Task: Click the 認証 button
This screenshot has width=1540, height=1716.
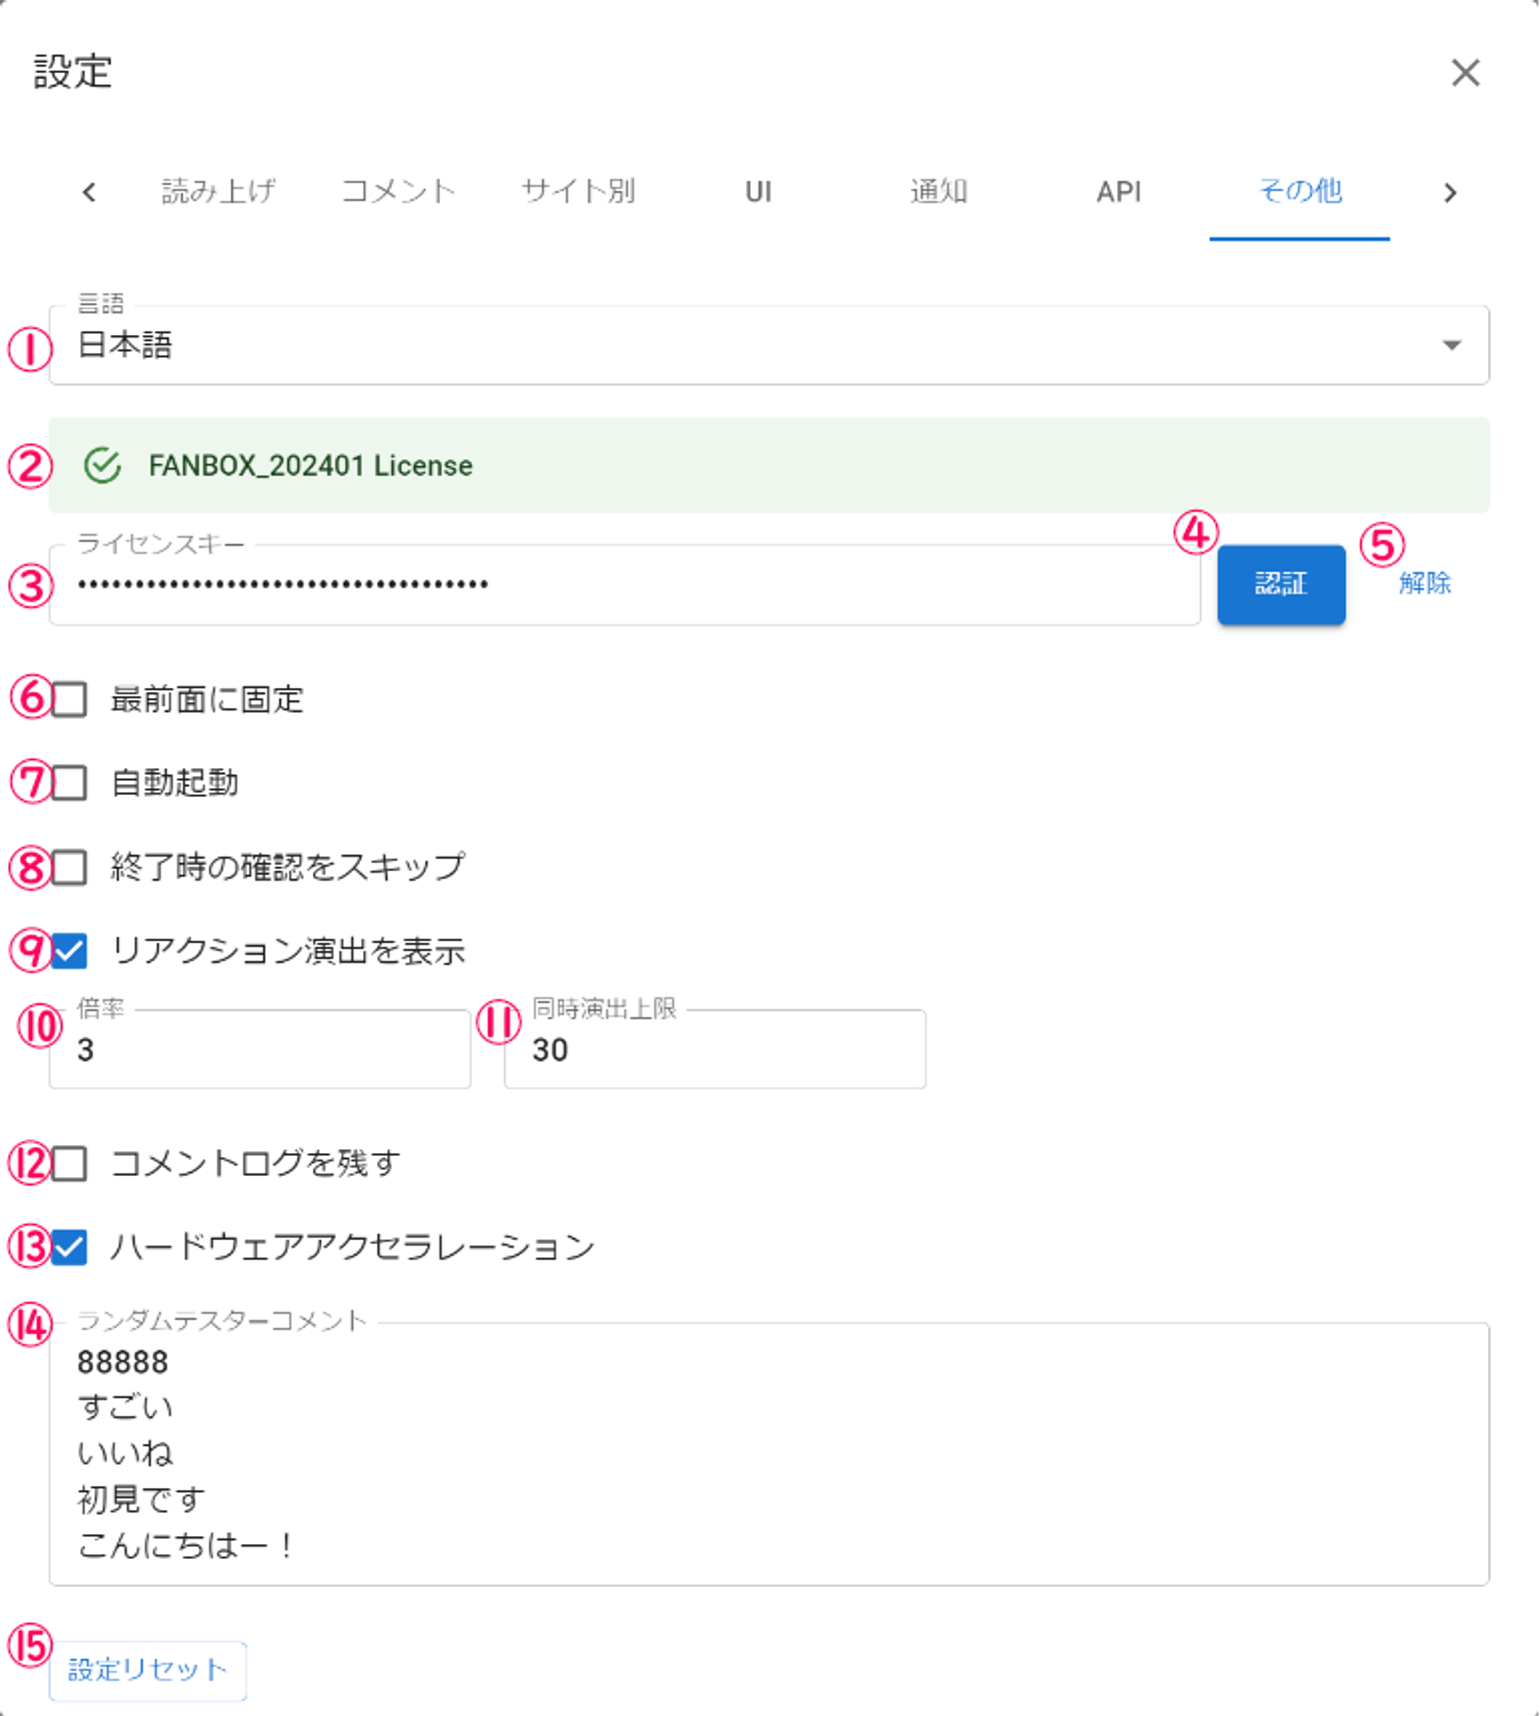Action: [x=1280, y=584]
